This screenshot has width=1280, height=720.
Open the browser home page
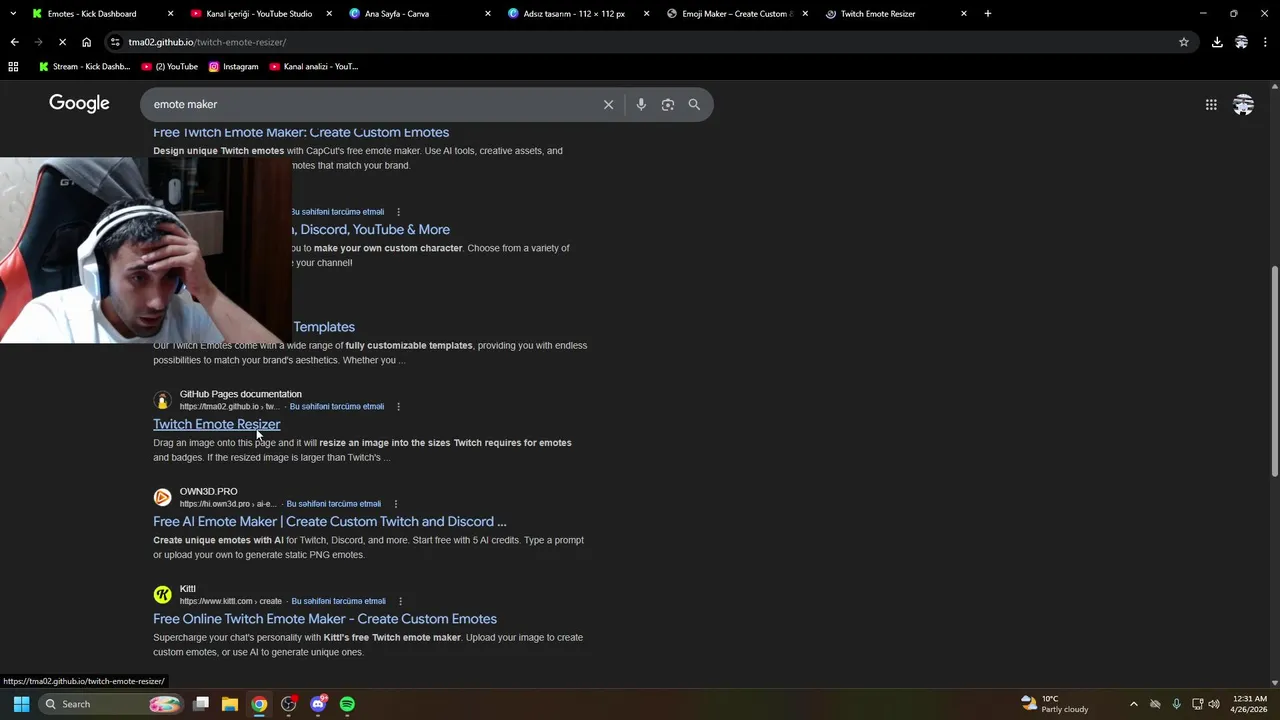pyautogui.click(x=87, y=42)
